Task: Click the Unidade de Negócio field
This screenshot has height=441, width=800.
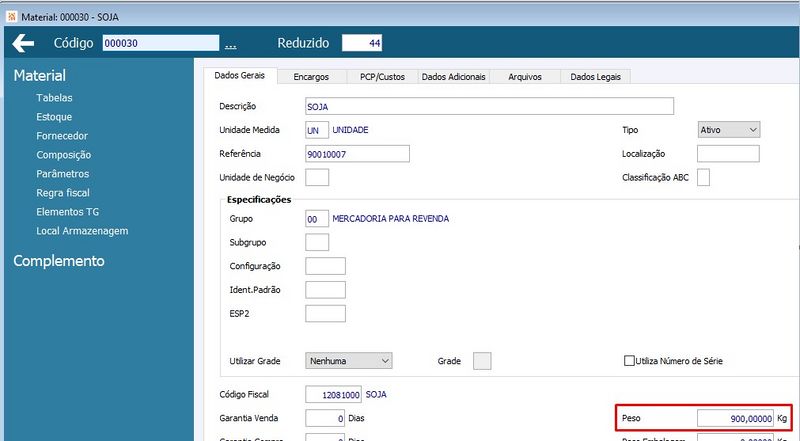Action: pyautogui.click(x=317, y=178)
